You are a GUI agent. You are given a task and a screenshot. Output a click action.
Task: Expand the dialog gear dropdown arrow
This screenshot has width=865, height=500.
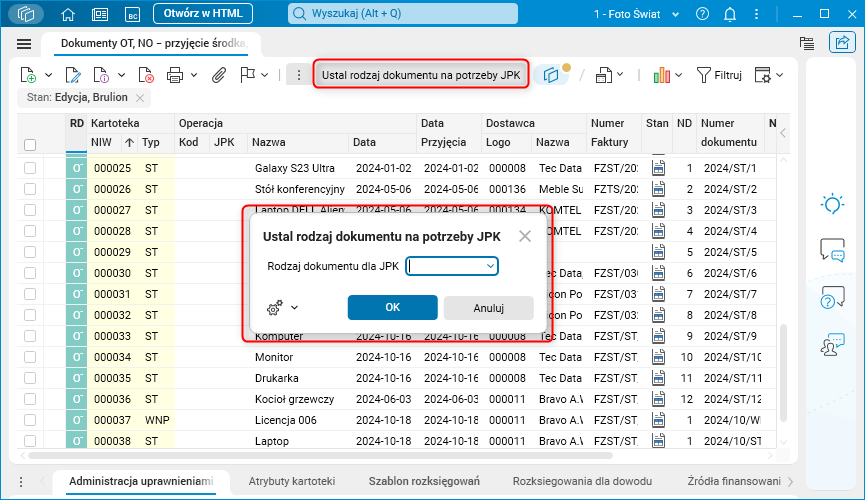tap(295, 308)
